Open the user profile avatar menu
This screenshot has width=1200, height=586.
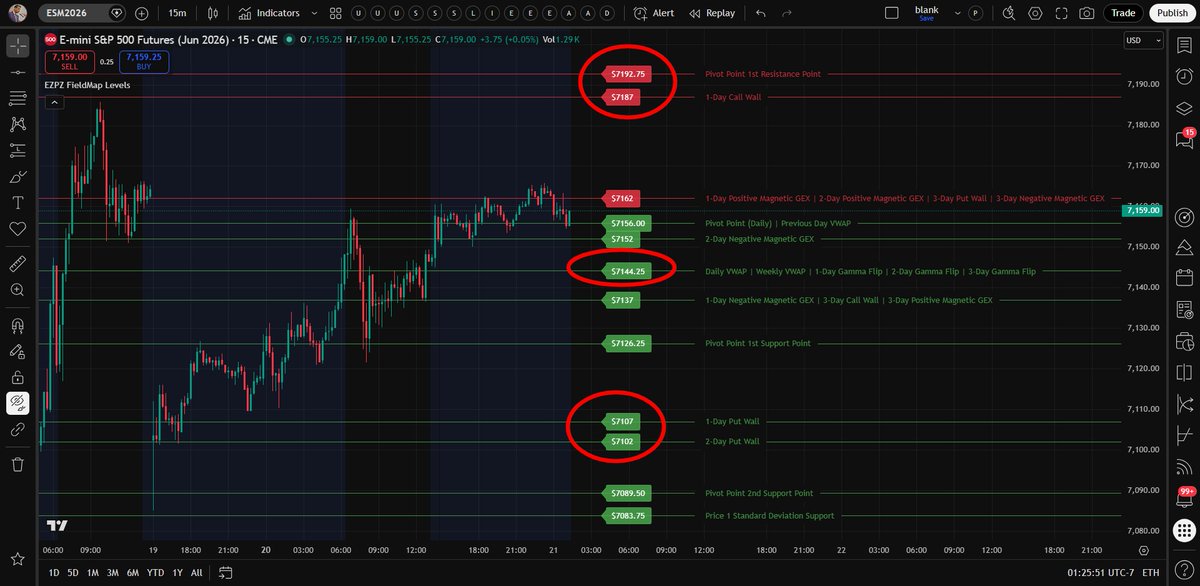pos(17,13)
